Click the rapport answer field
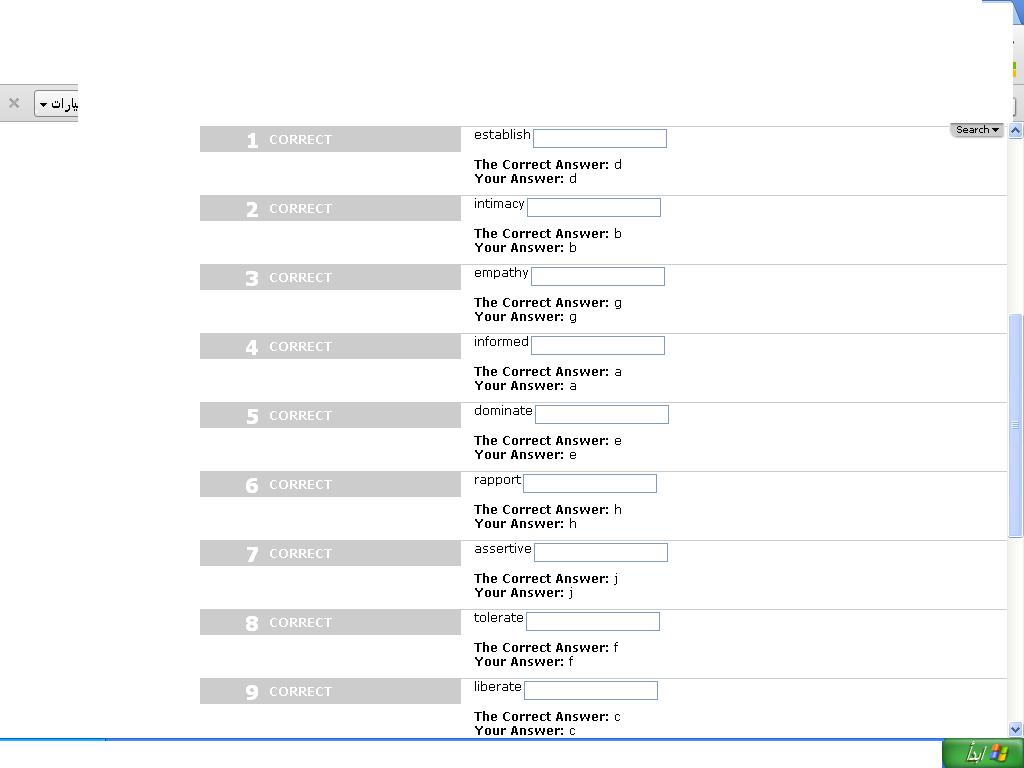Viewport: 1024px width, 768px height. click(x=590, y=483)
